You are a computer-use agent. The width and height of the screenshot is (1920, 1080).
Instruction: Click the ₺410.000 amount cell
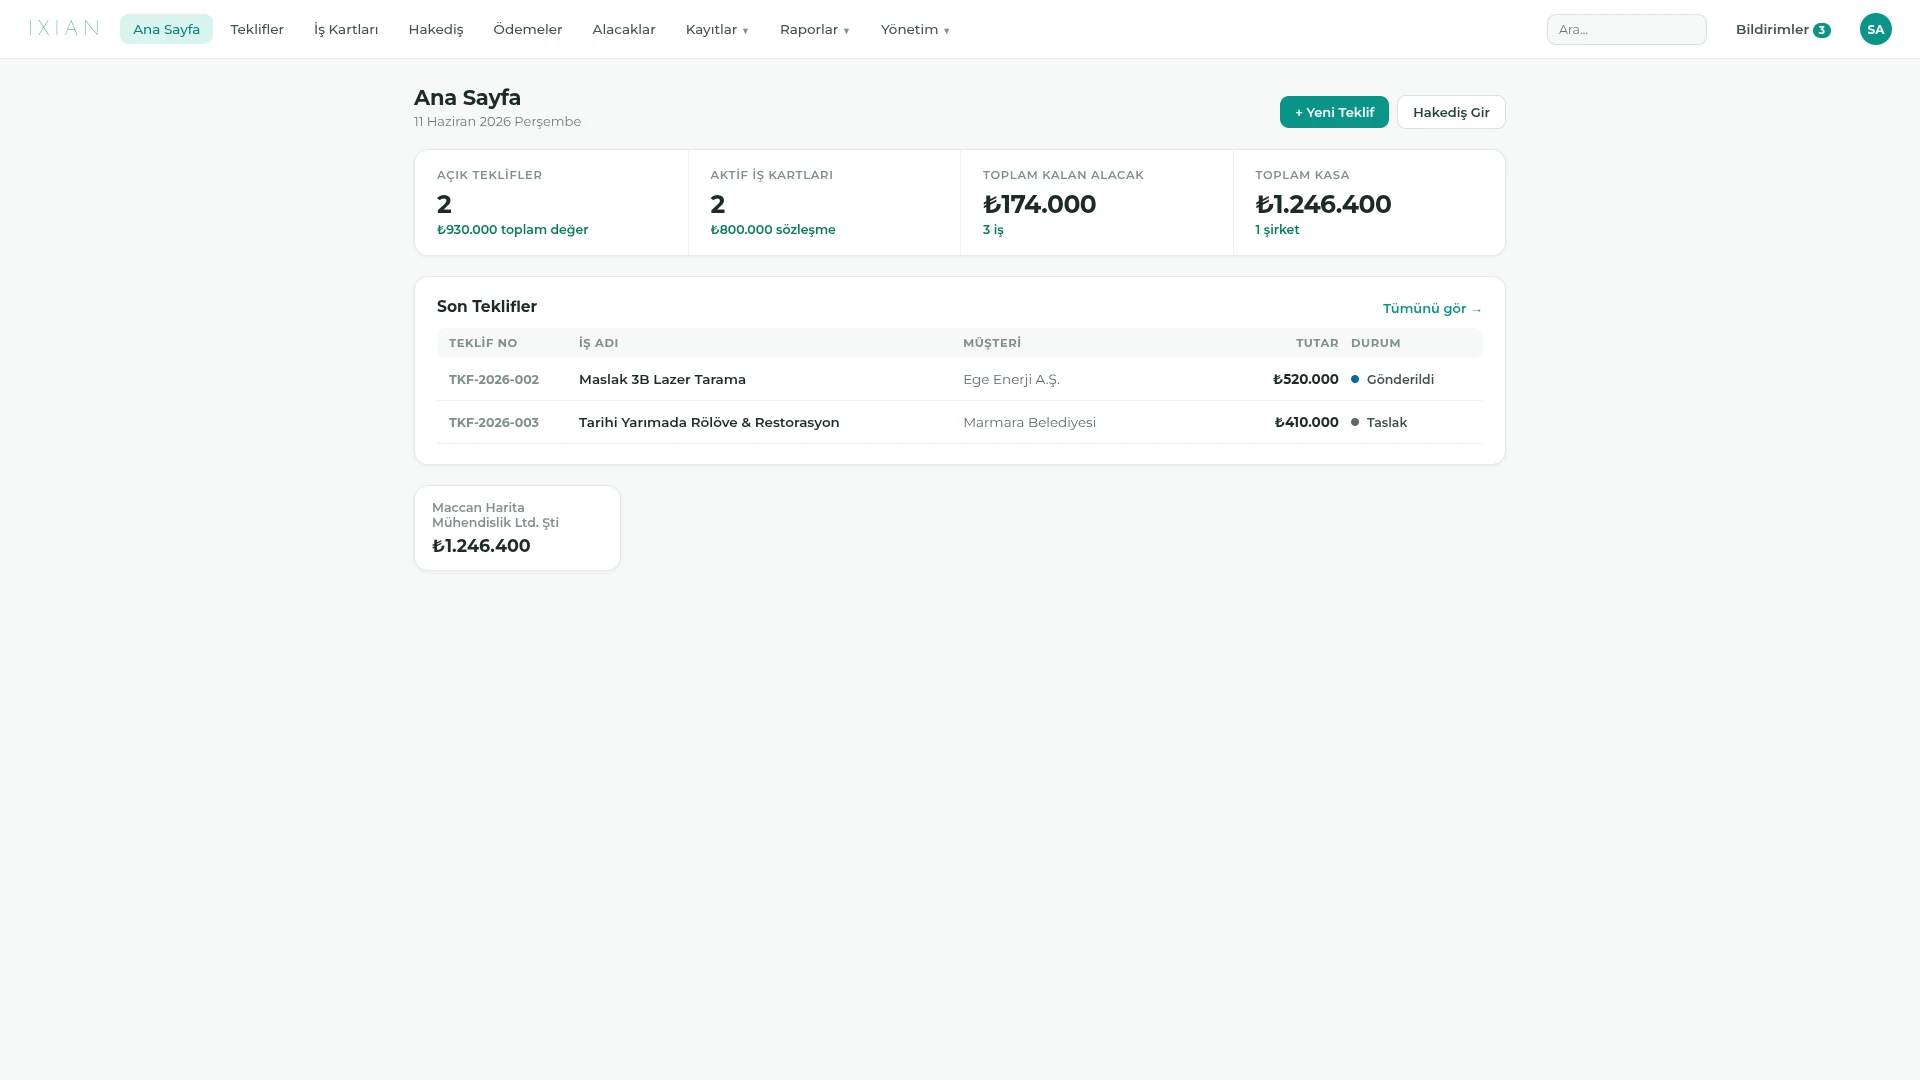click(x=1306, y=422)
